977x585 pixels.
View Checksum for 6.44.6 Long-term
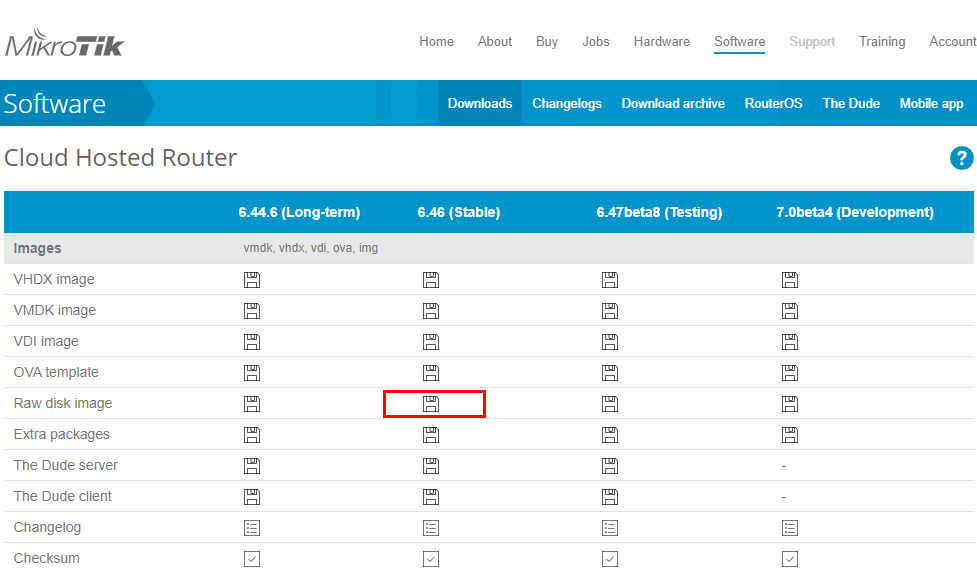click(252, 559)
